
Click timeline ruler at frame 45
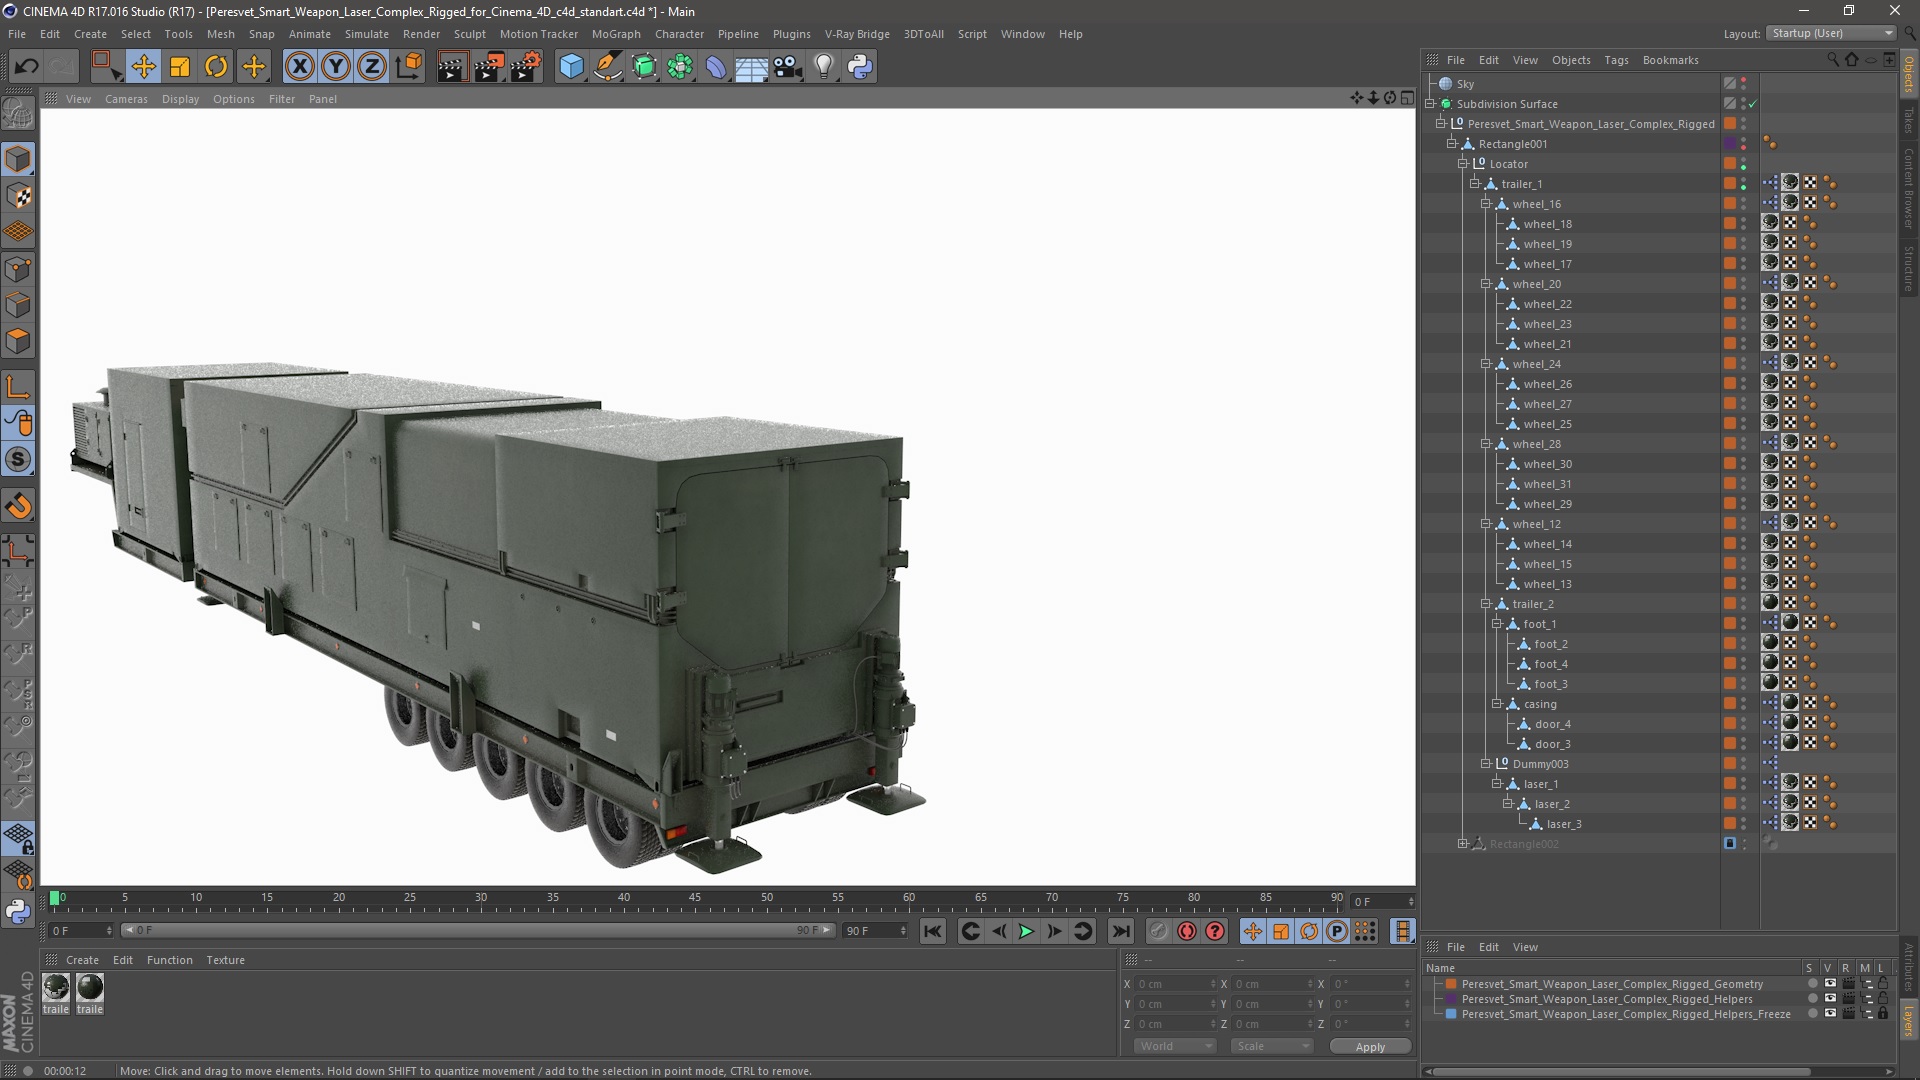pos(695,899)
